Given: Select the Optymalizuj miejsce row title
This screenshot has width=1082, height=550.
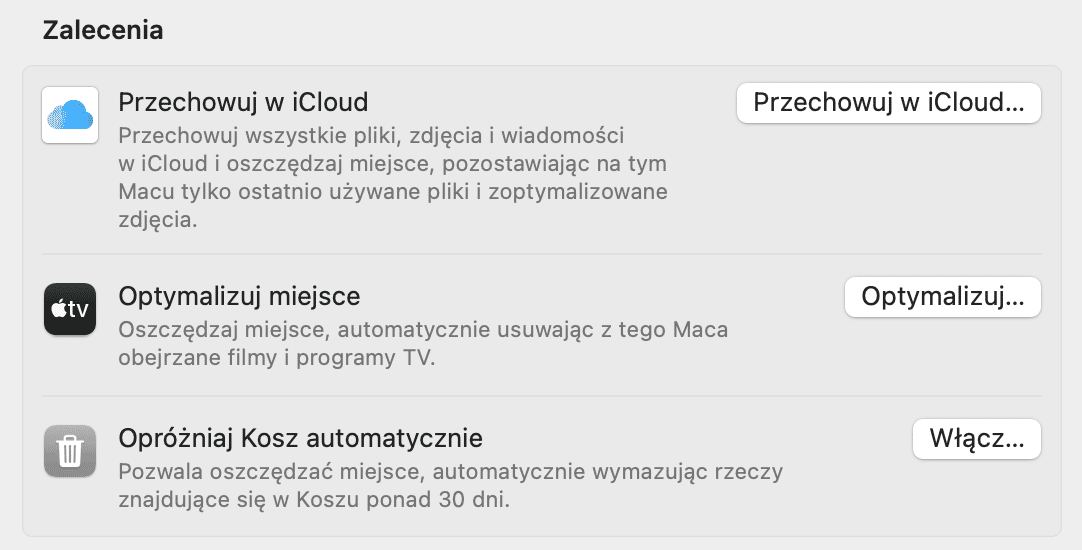Looking at the screenshot, I should click(239, 296).
